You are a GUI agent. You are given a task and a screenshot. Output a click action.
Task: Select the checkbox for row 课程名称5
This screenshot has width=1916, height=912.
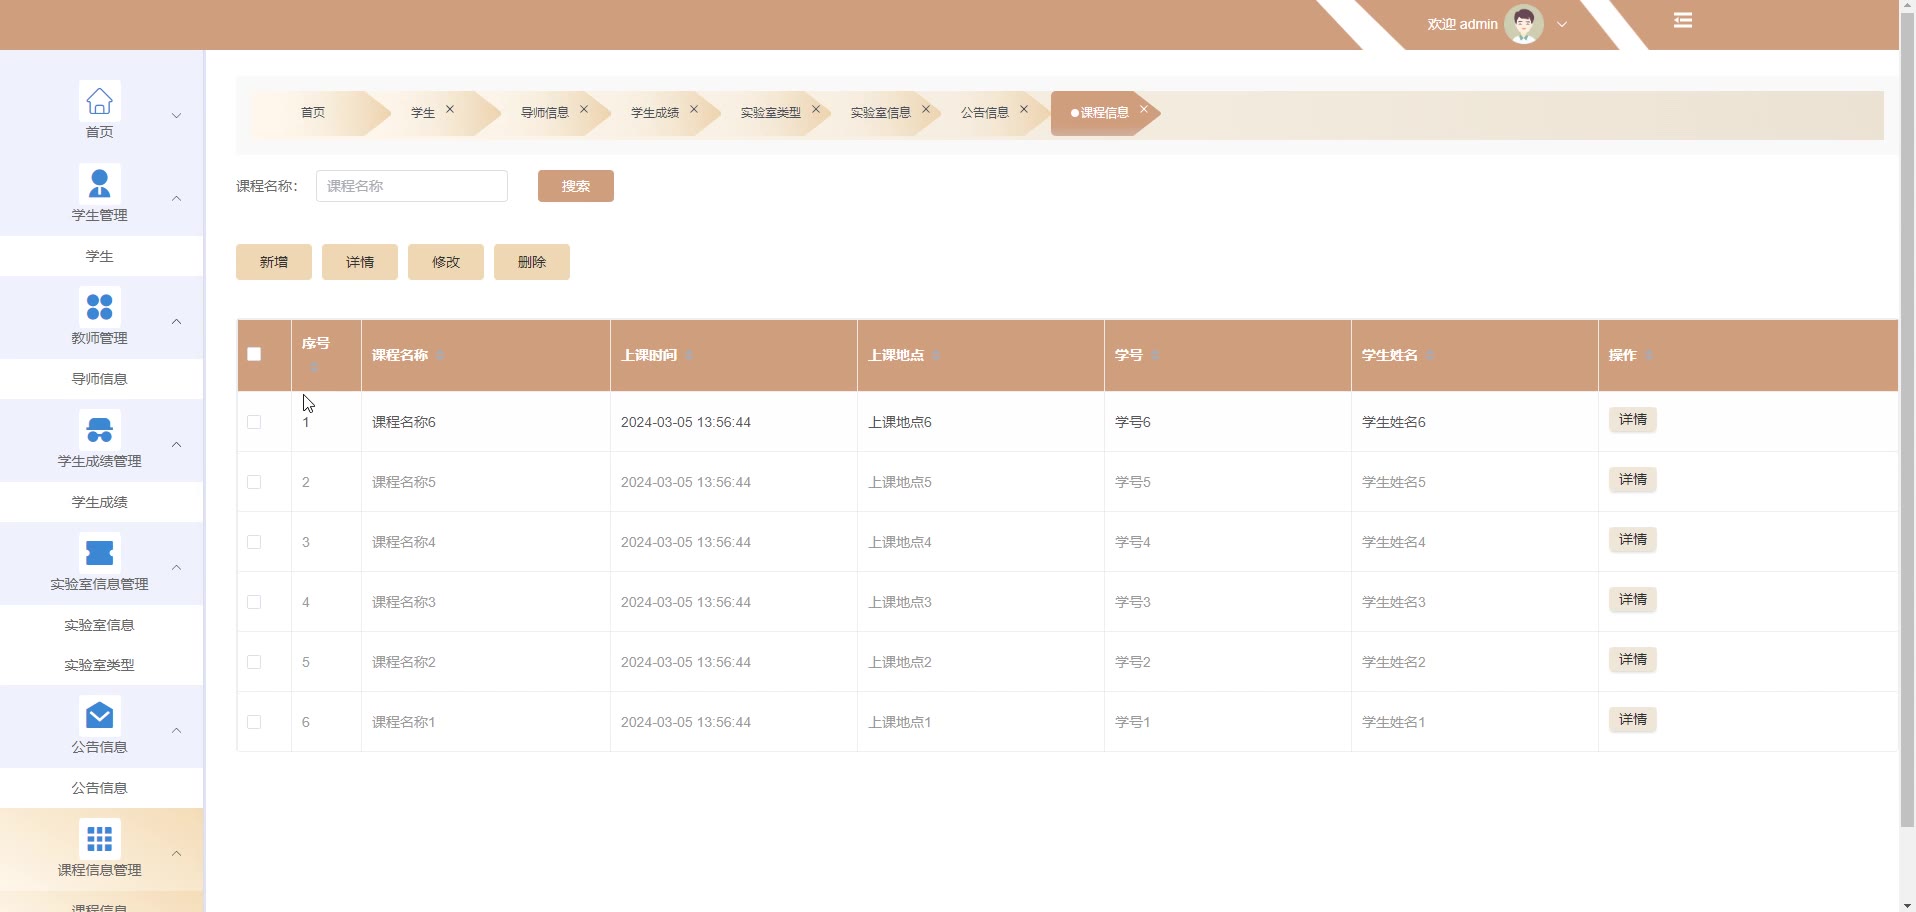(x=254, y=482)
